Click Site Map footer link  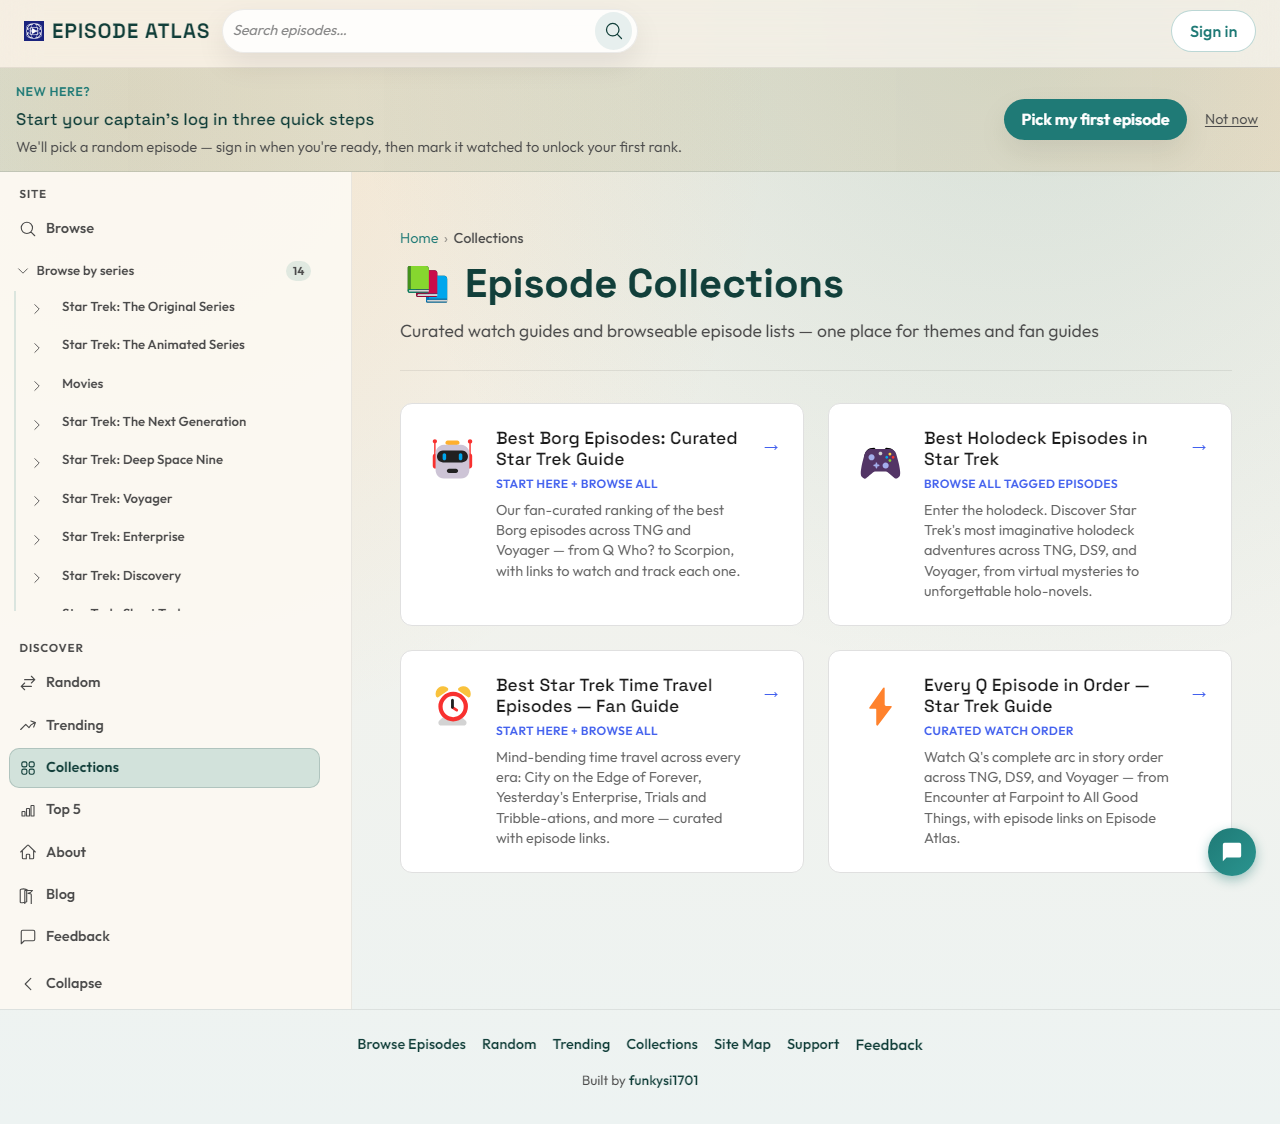(x=742, y=1044)
